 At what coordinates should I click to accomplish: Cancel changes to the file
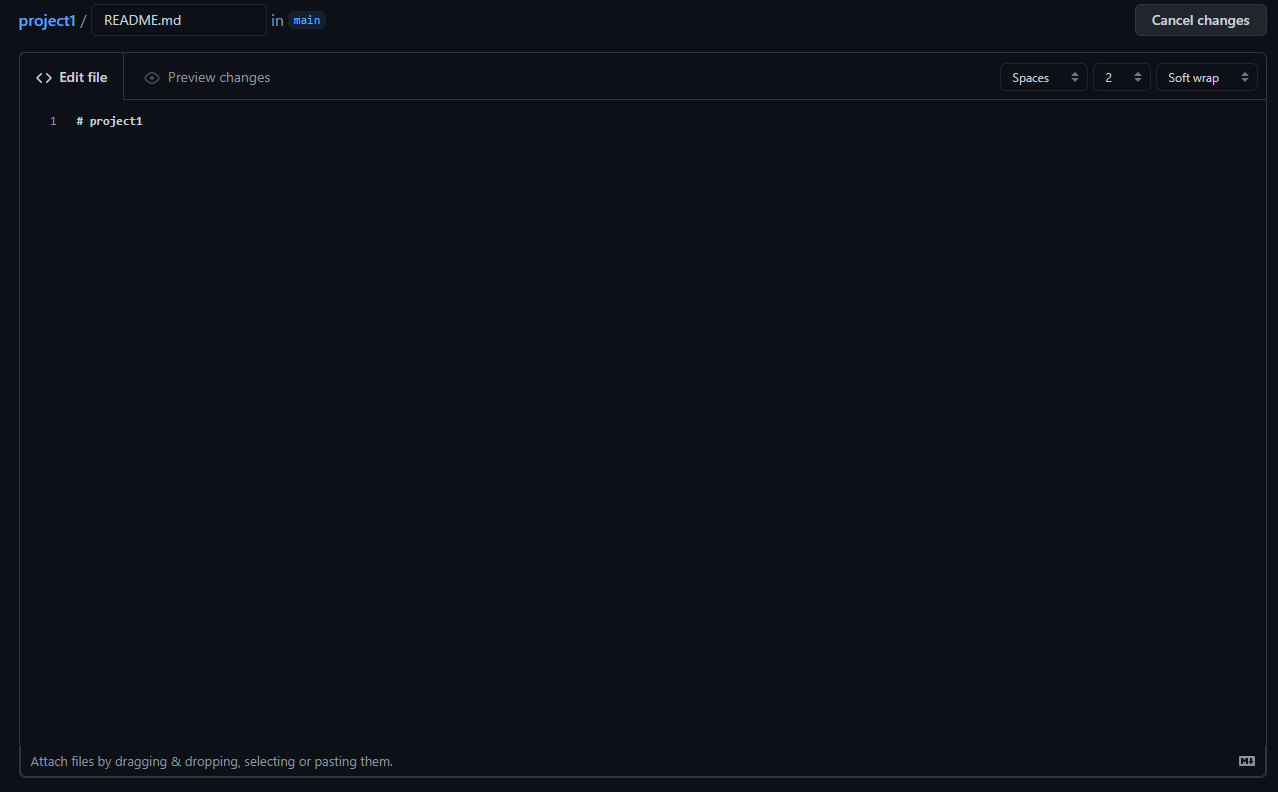1200,20
